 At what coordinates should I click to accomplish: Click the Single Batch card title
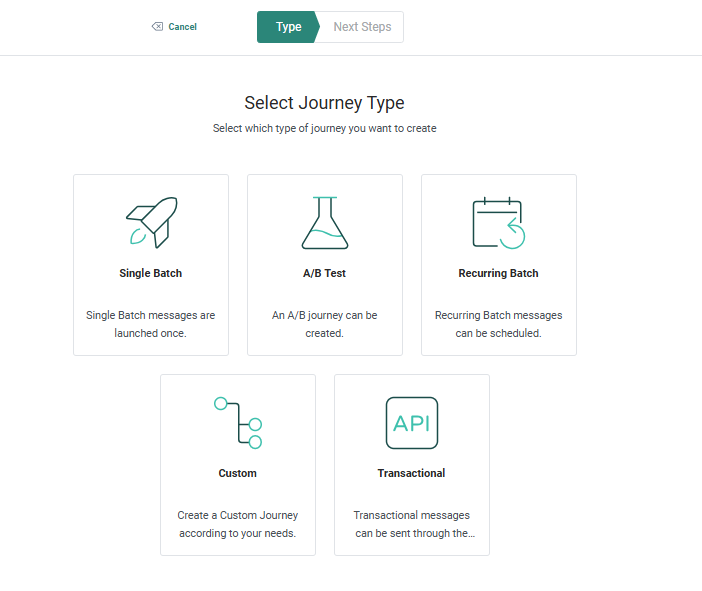click(x=151, y=273)
